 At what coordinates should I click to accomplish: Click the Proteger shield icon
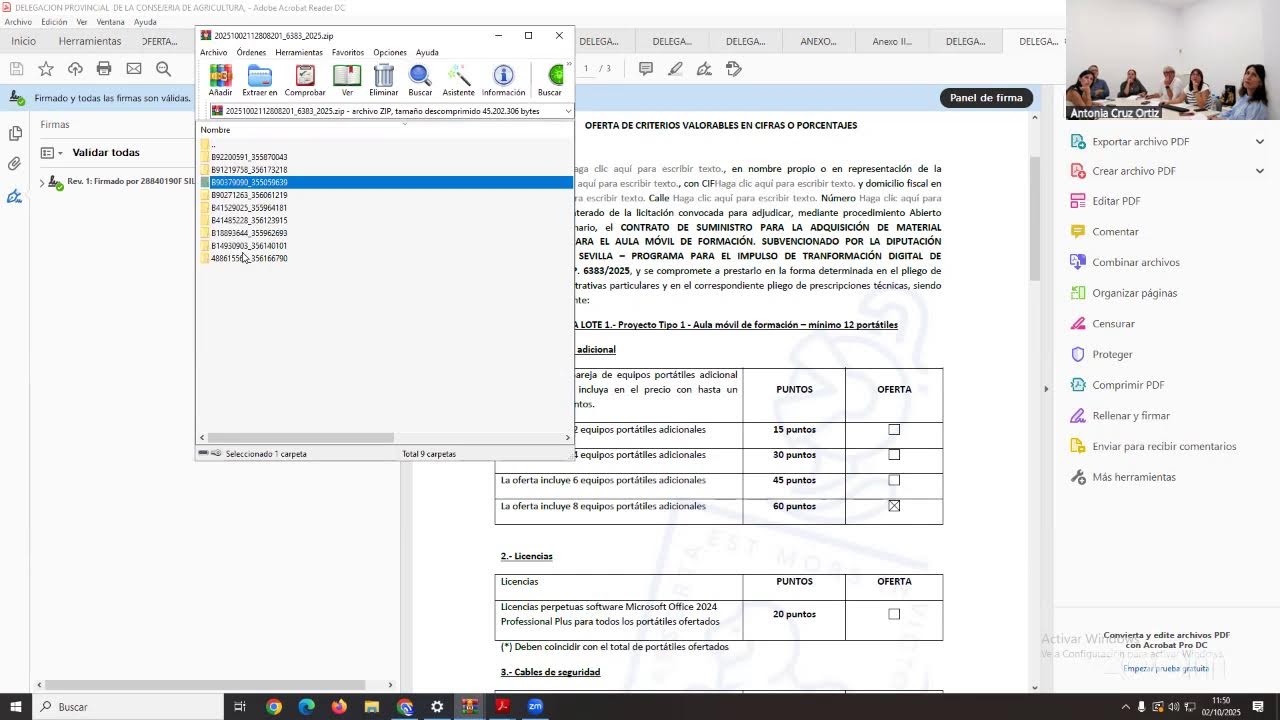pos(1078,354)
